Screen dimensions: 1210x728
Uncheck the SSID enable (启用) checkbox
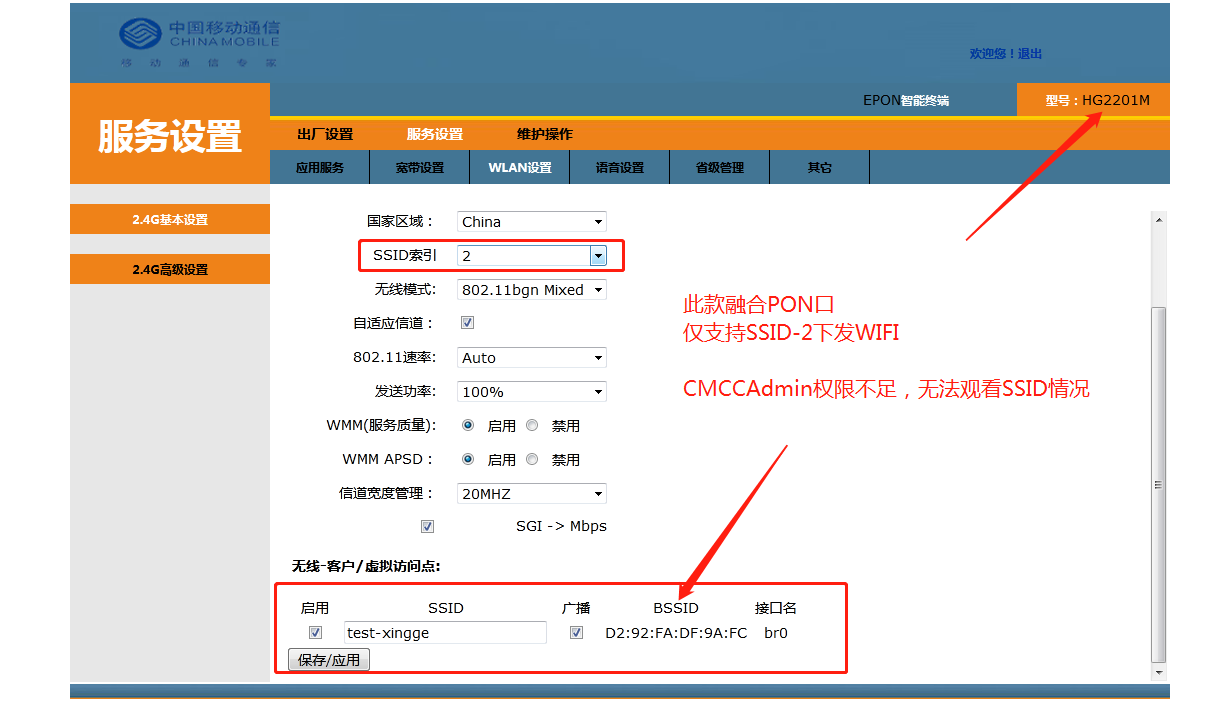pyautogui.click(x=315, y=633)
